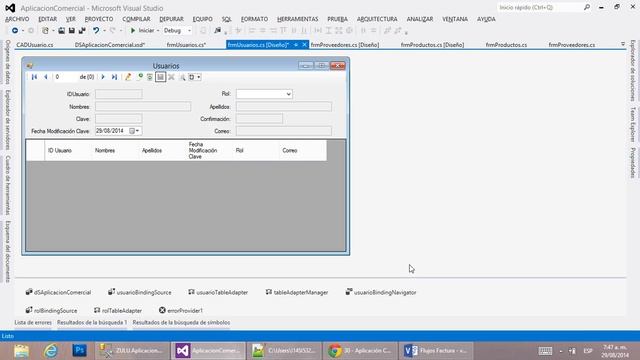Click the Correo text field
The image size is (640, 360).
click(x=284, y=131)
